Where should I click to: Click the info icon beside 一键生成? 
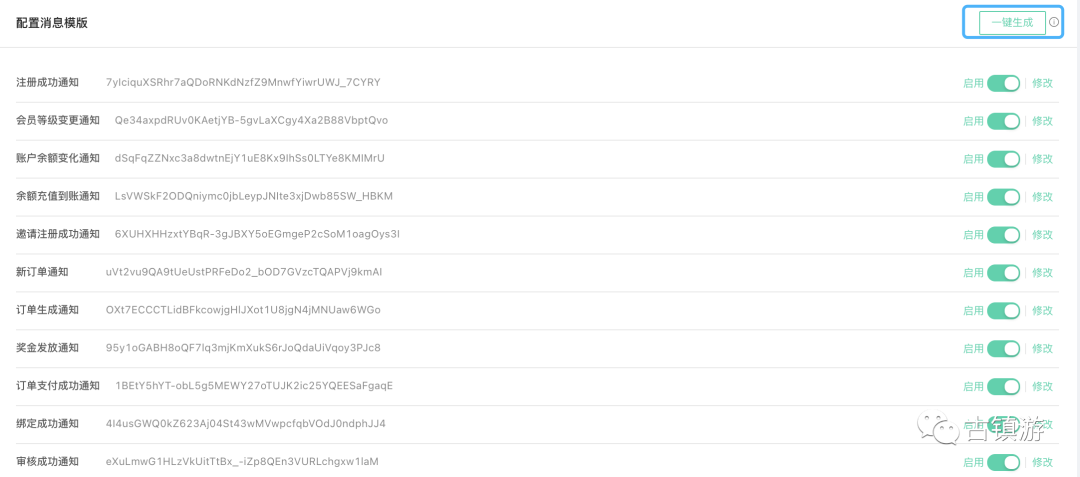pyautogui.click(x=1054, y=22)
